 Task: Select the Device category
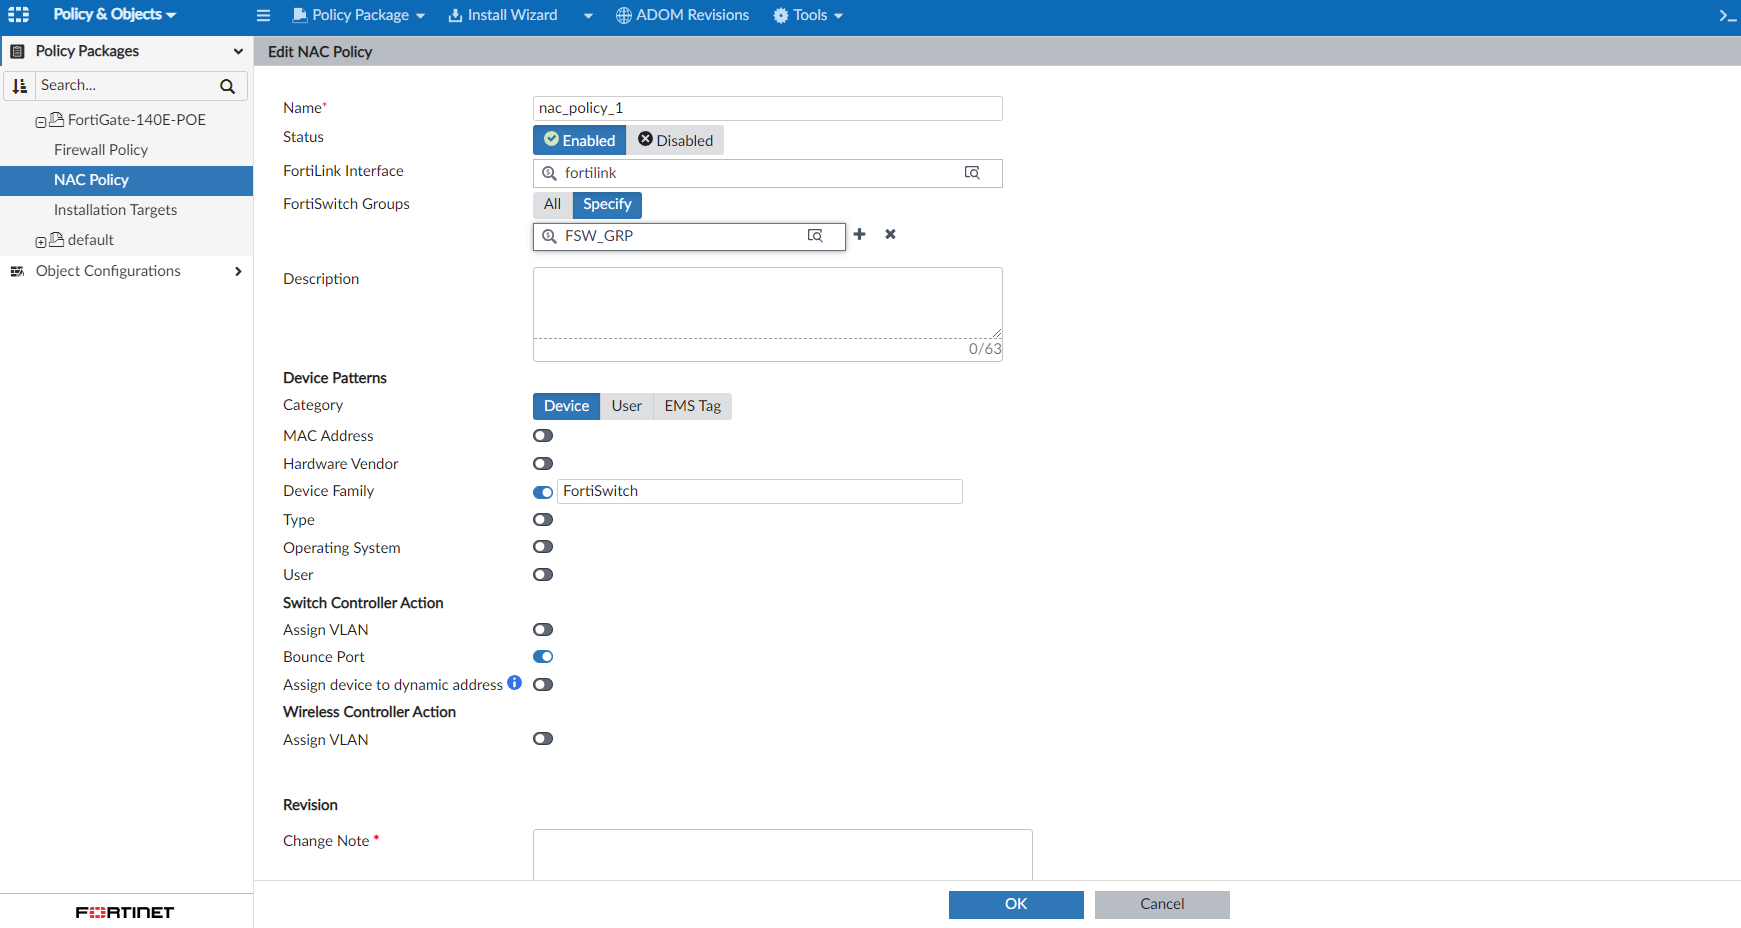tap(566, 406)
